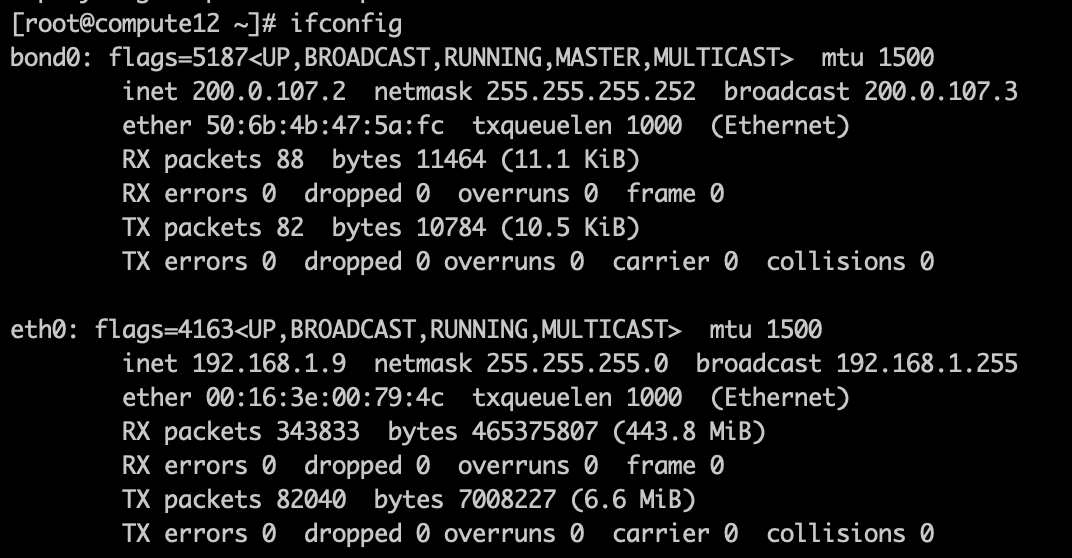Click MAC address 50:6b:4b:47:5a:fc
1072x558 pixels.
[325, 126]
